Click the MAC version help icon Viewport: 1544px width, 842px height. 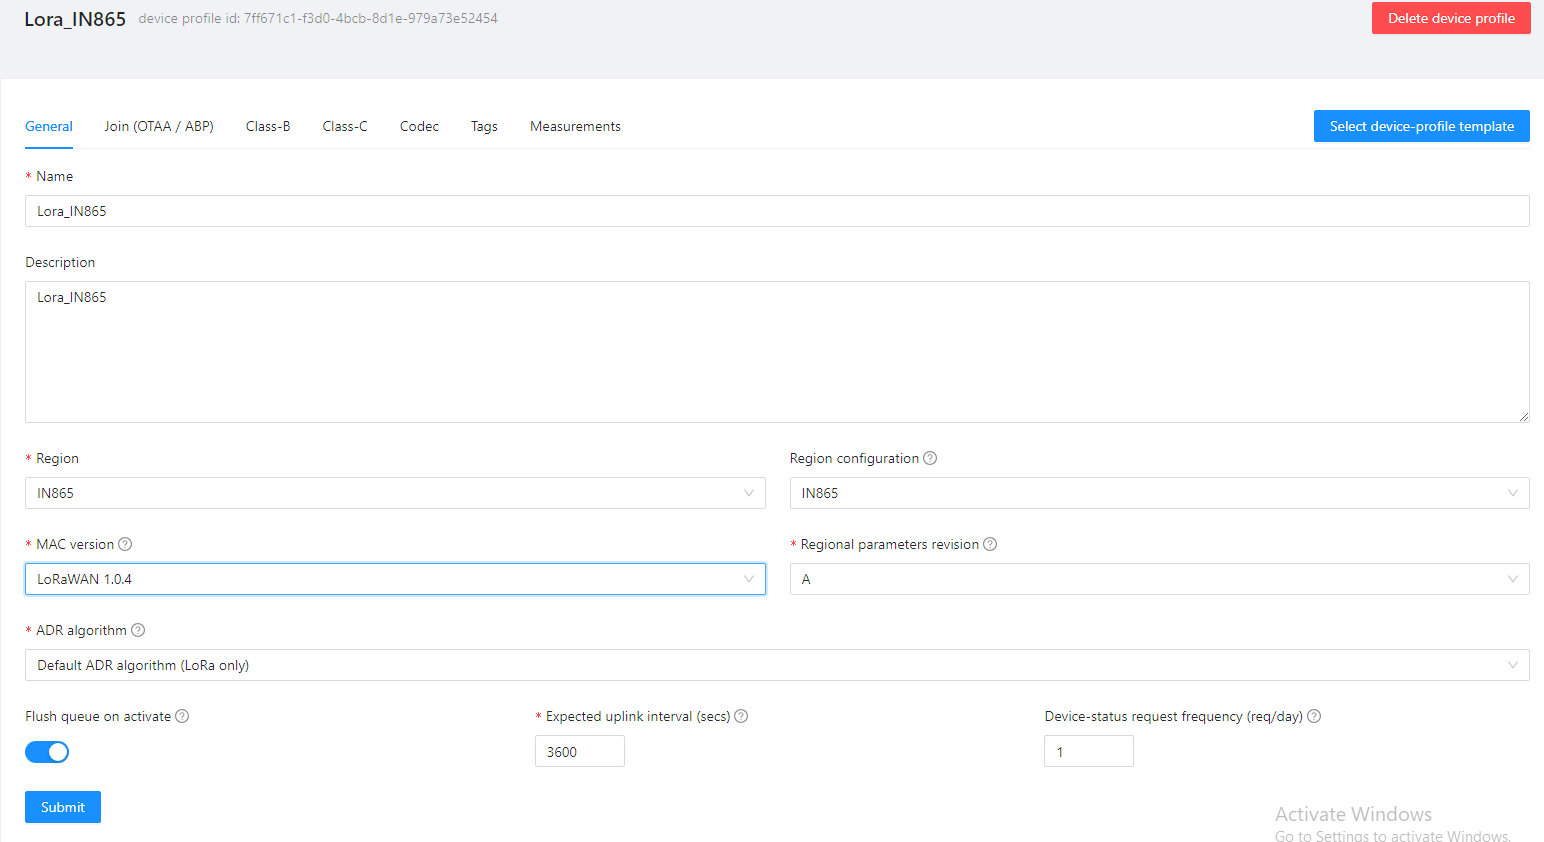[x=125, y=544]
